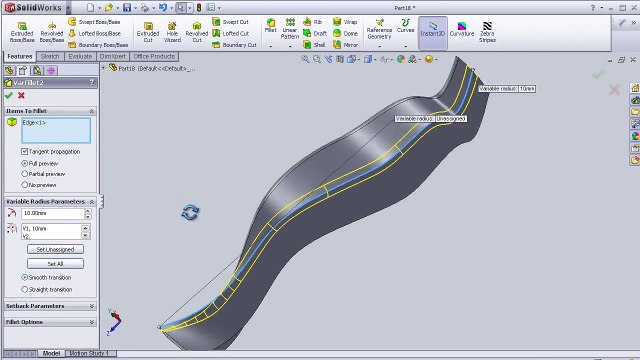Select the Fillet tool
Image resolution: width=640 pixels, height=360 pixels.
point(271,26)
